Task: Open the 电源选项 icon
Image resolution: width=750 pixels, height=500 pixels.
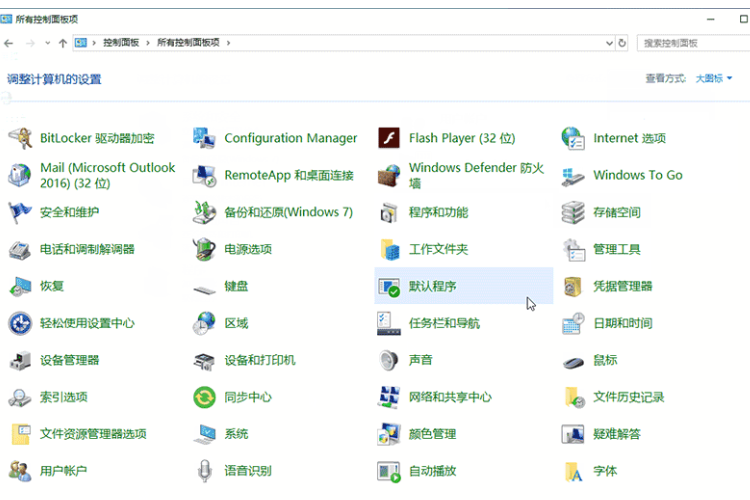Action: tap(204, 249)
